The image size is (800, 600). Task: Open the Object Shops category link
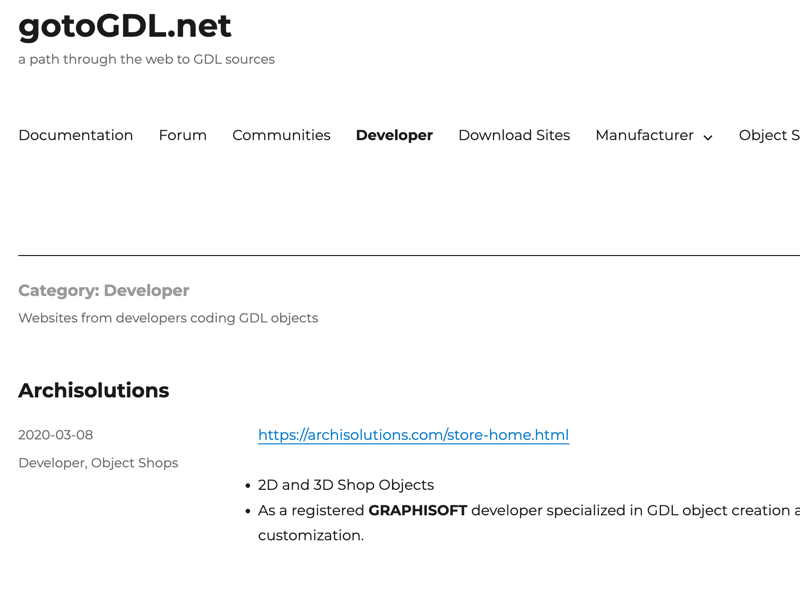tap(134, 463)
